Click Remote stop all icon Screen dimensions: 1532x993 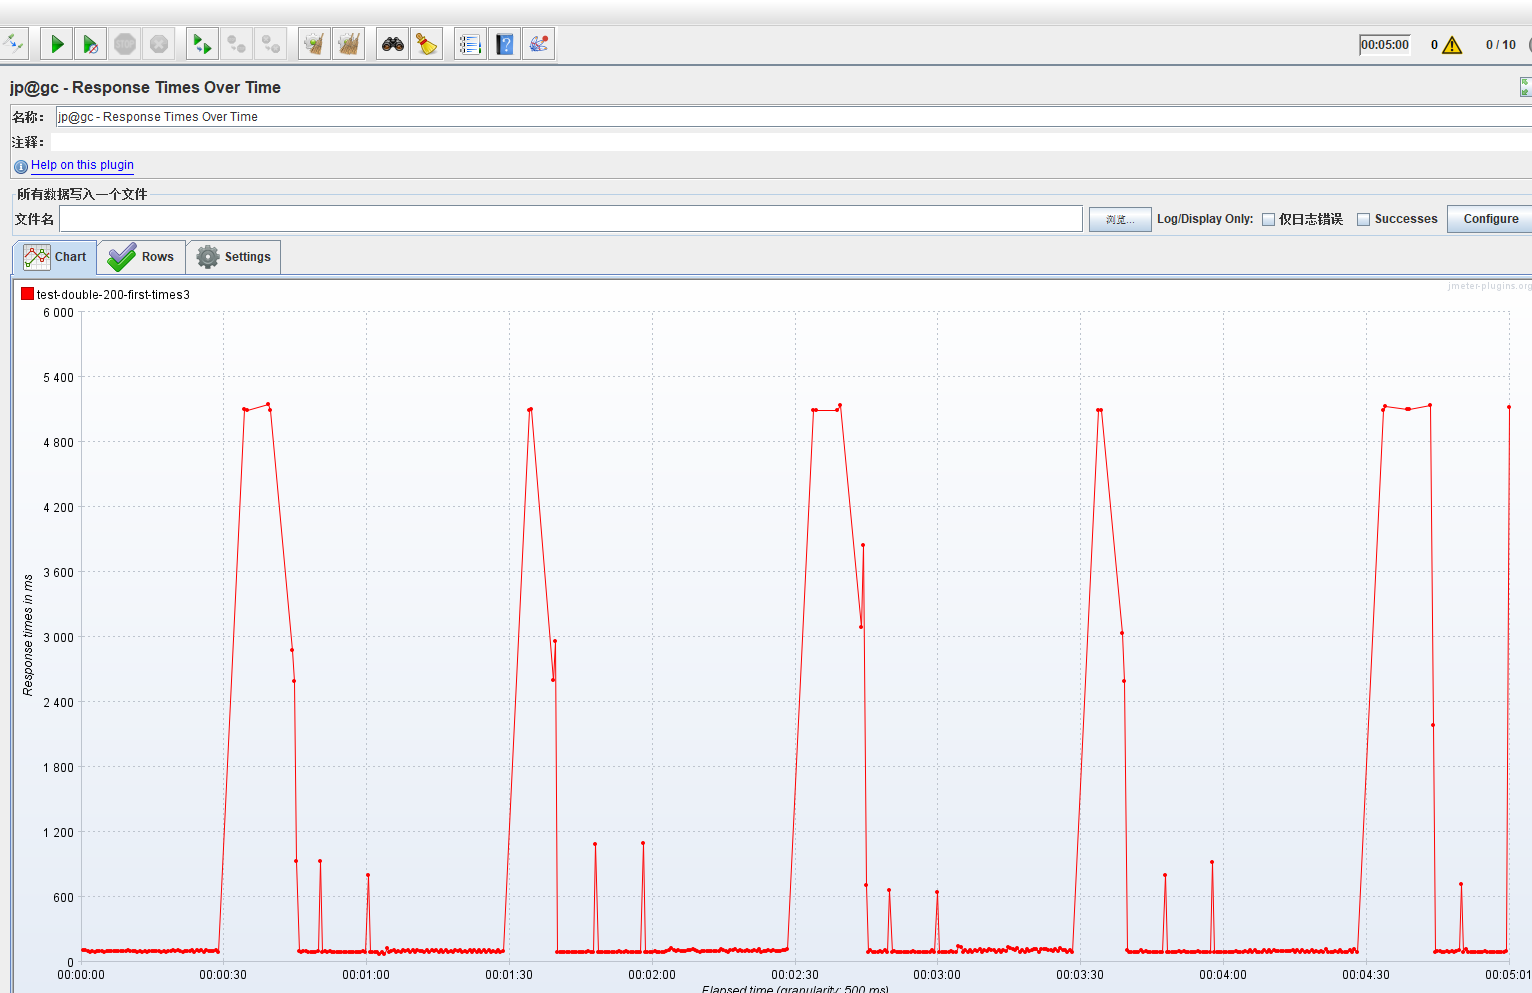(236, 44)
